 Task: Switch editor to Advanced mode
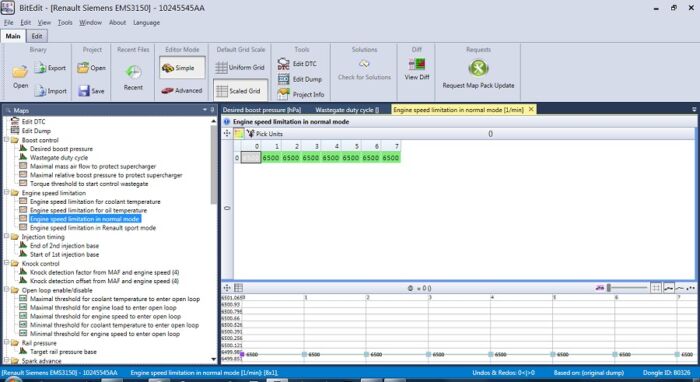(182, 91)
